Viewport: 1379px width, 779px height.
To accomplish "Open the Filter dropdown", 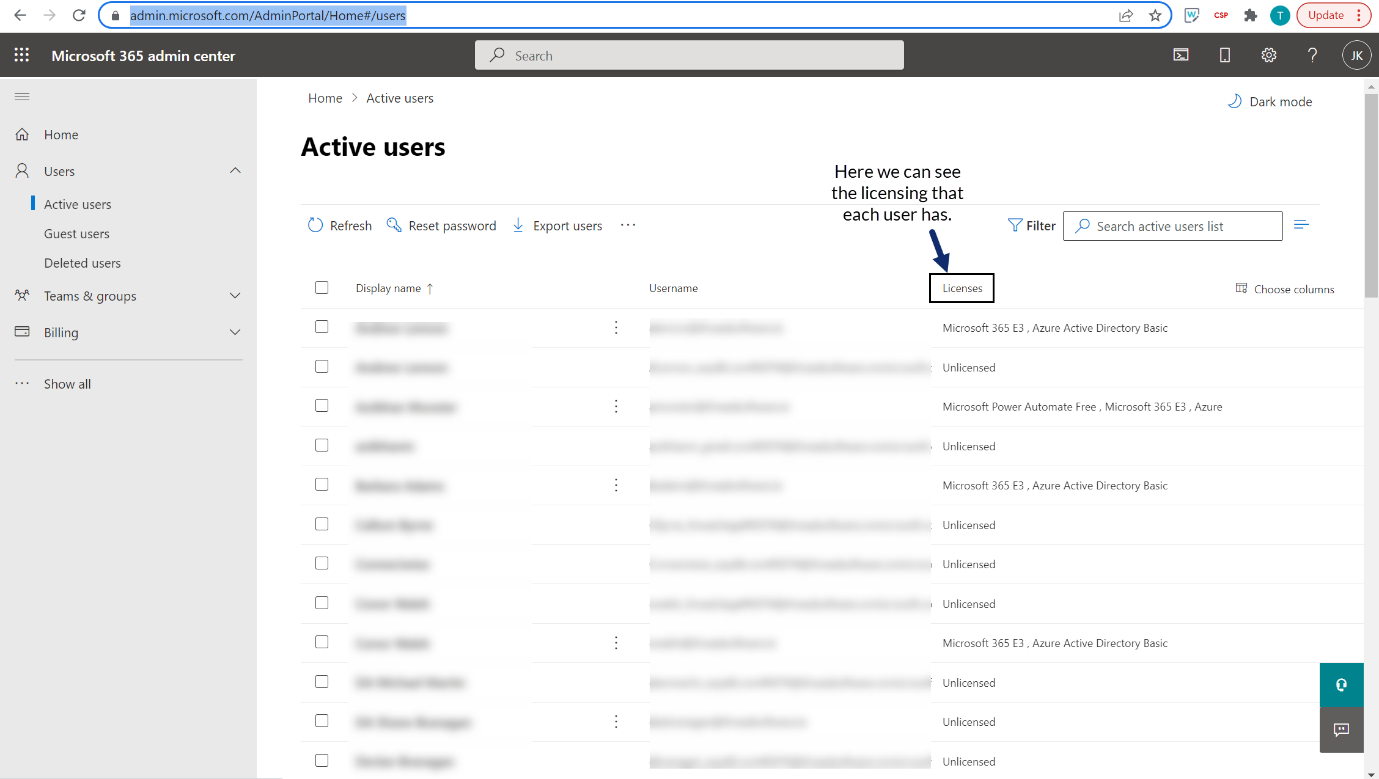I will 1032,226.
